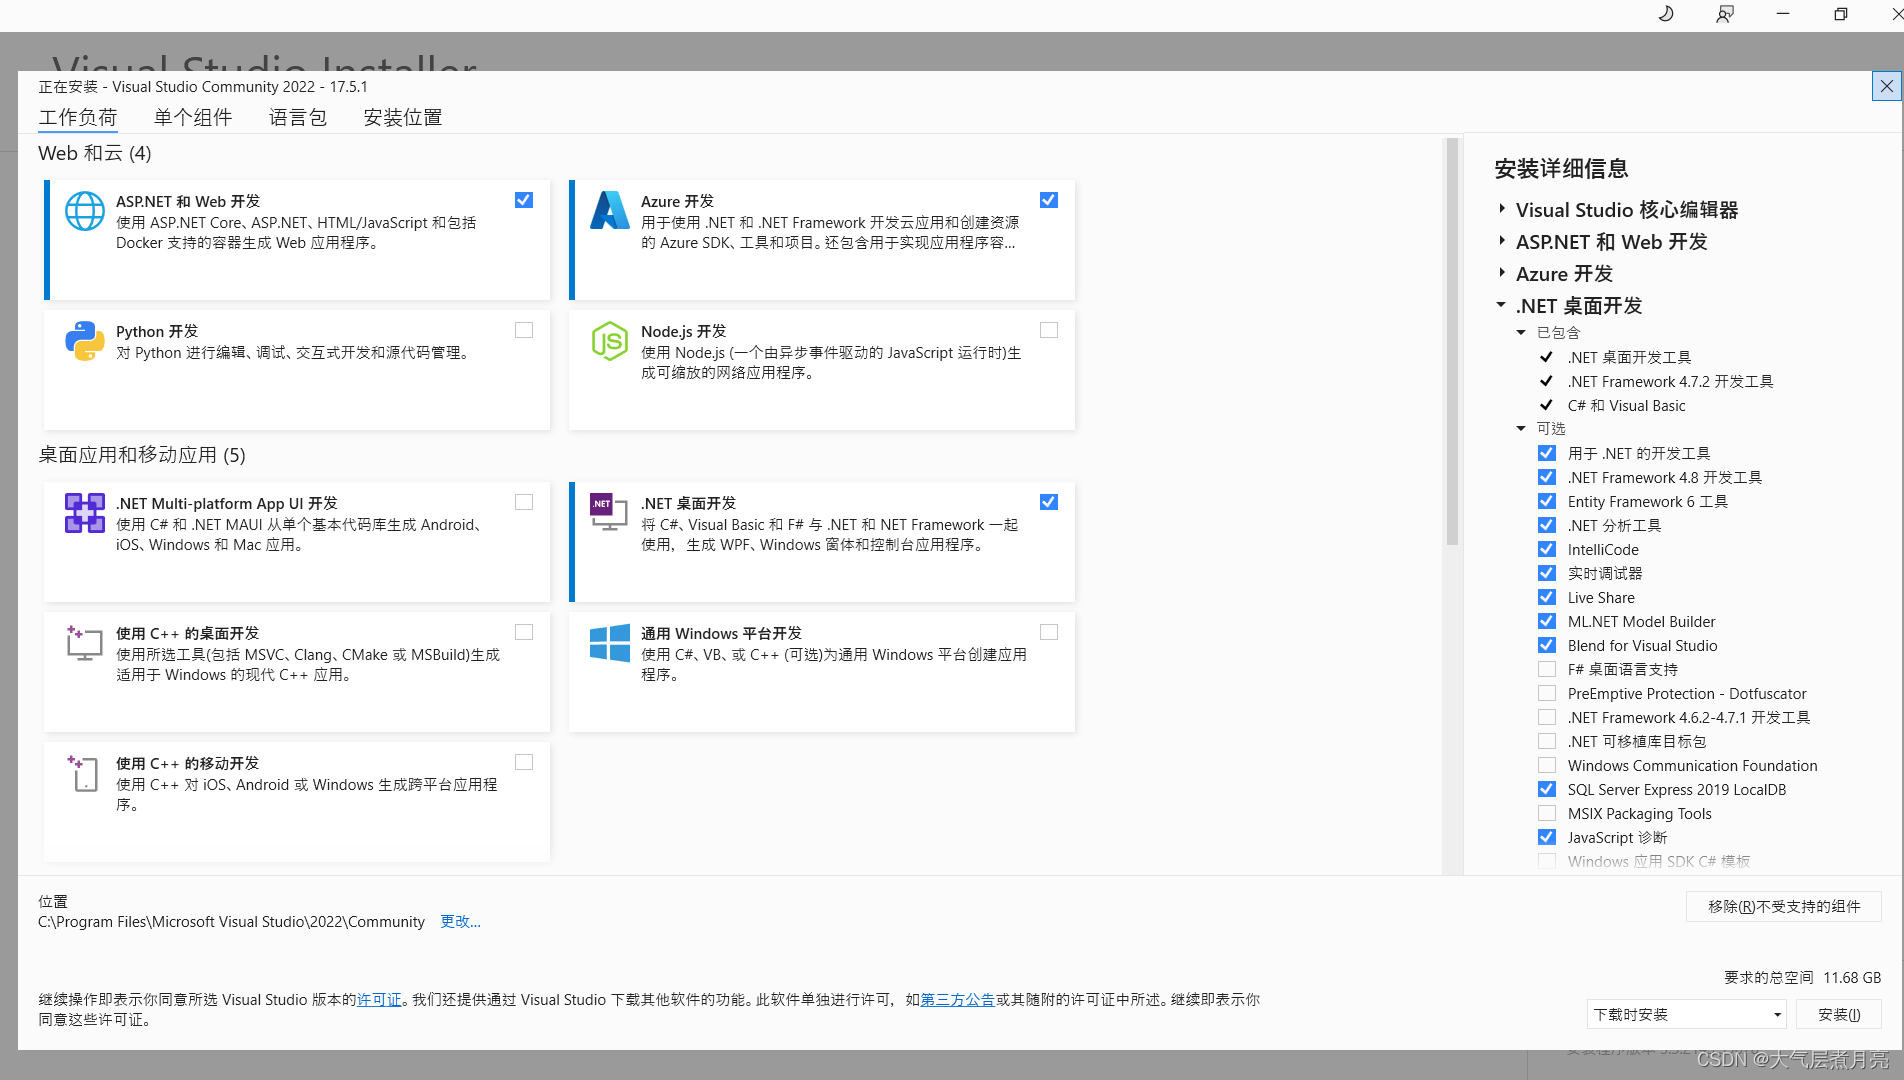Check 使用 C++ 的桌面开发 workload checkbox

524,632
